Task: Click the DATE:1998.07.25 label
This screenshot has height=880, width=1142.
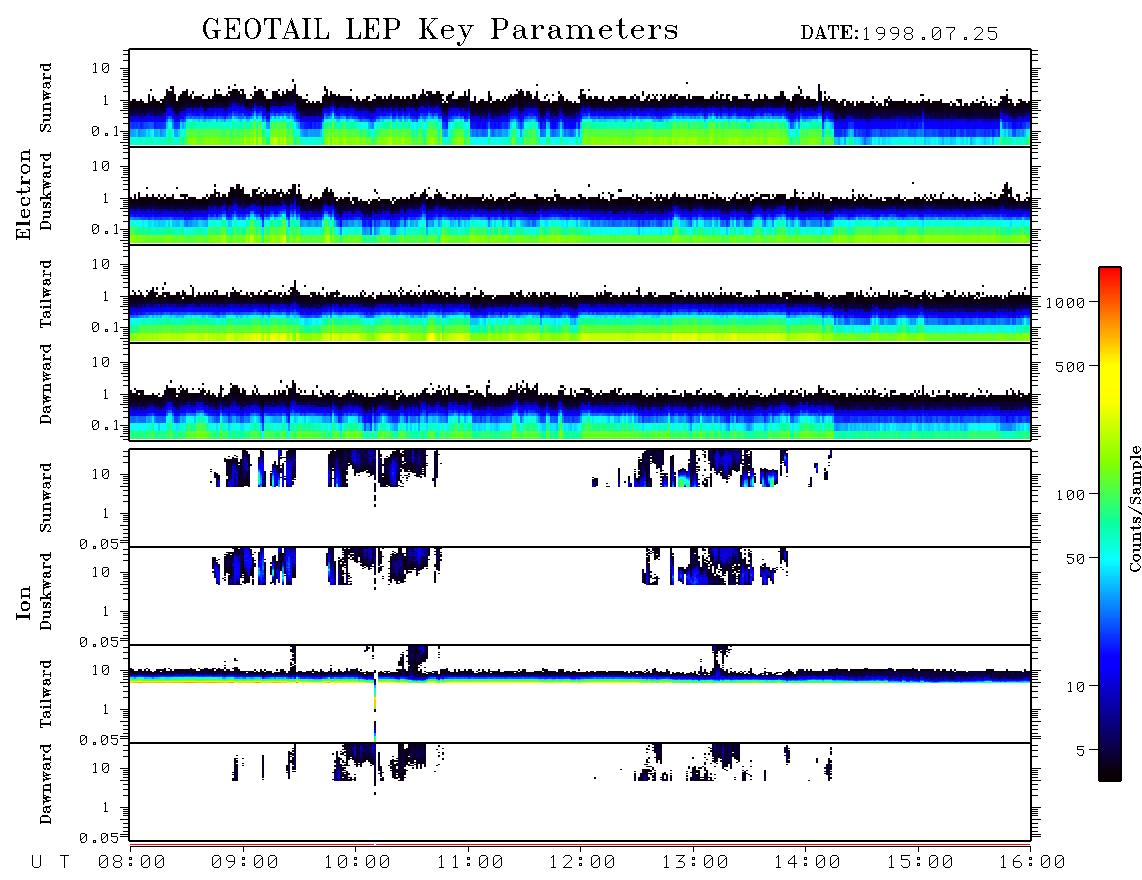Action: click(x=899, y=34)
